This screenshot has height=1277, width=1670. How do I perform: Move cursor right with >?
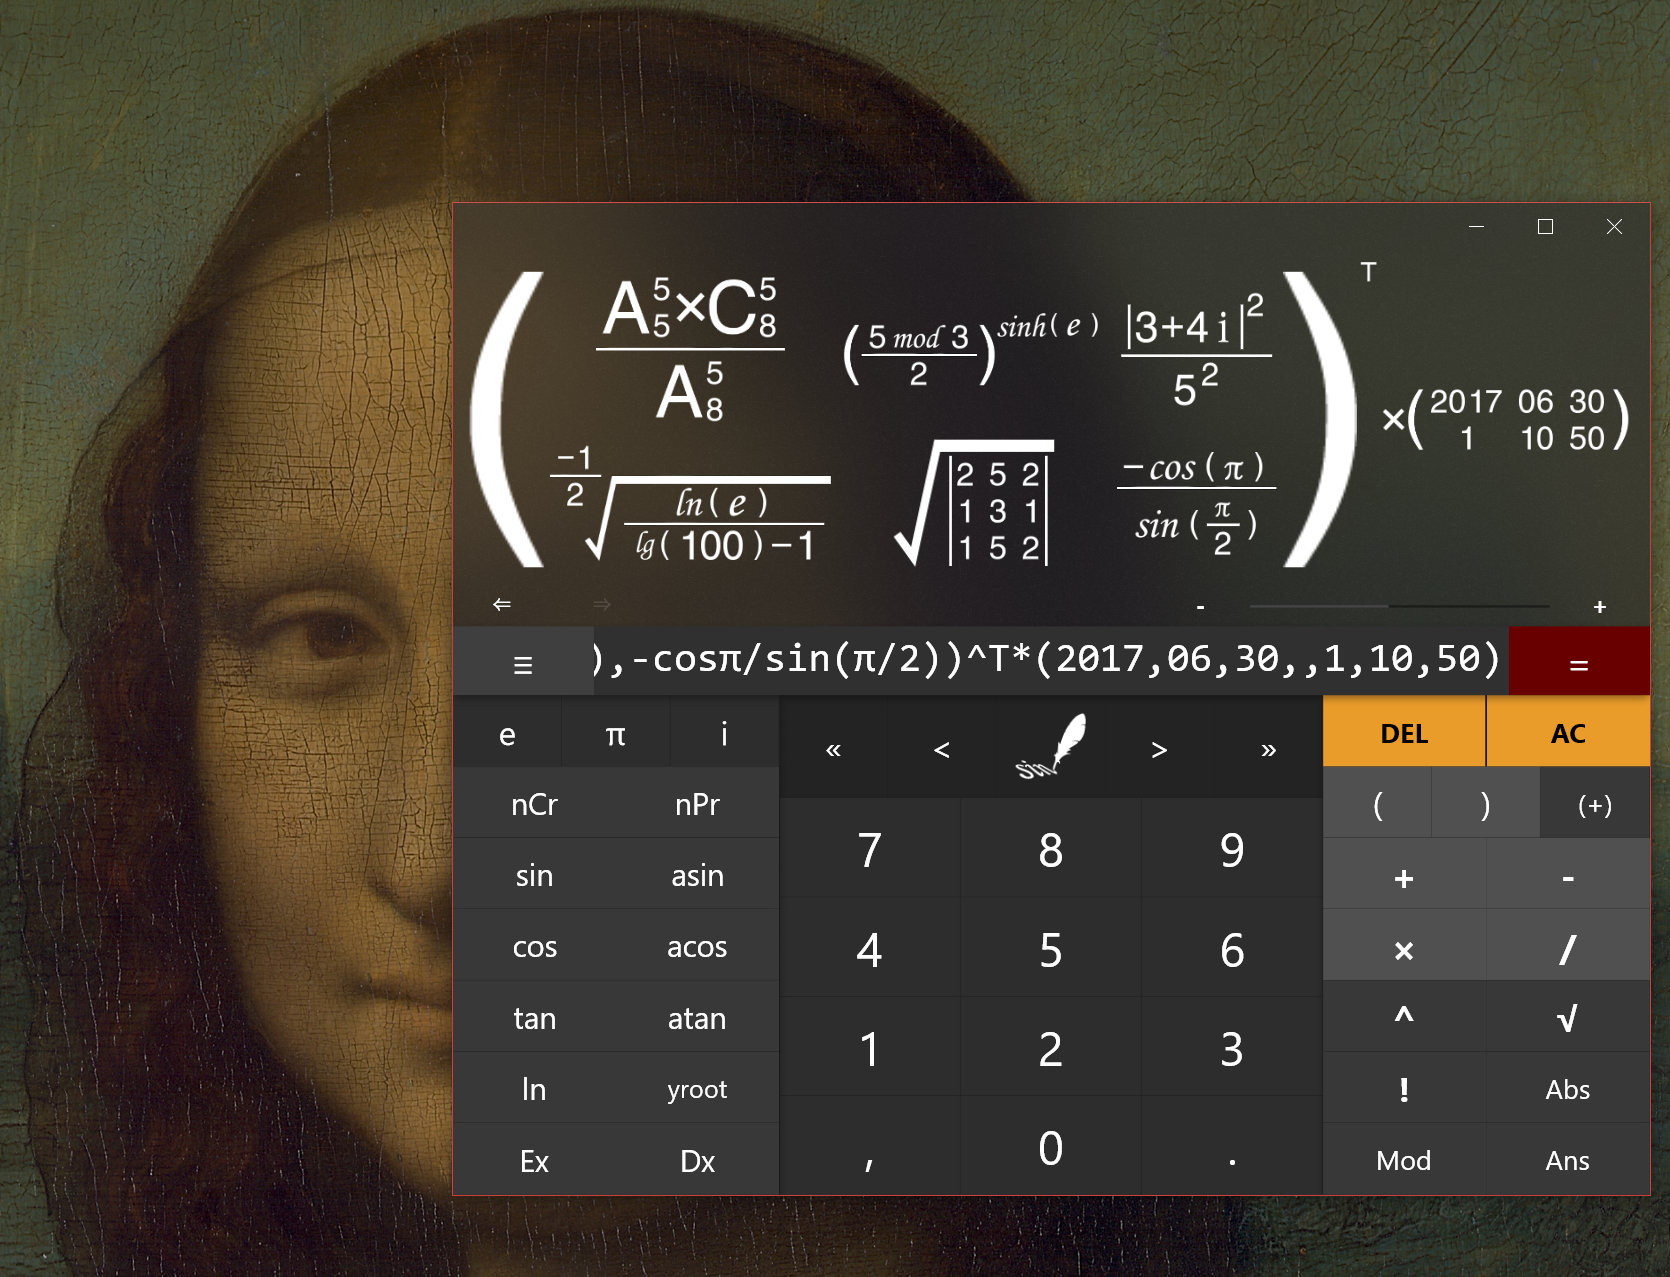(1159, 749)
